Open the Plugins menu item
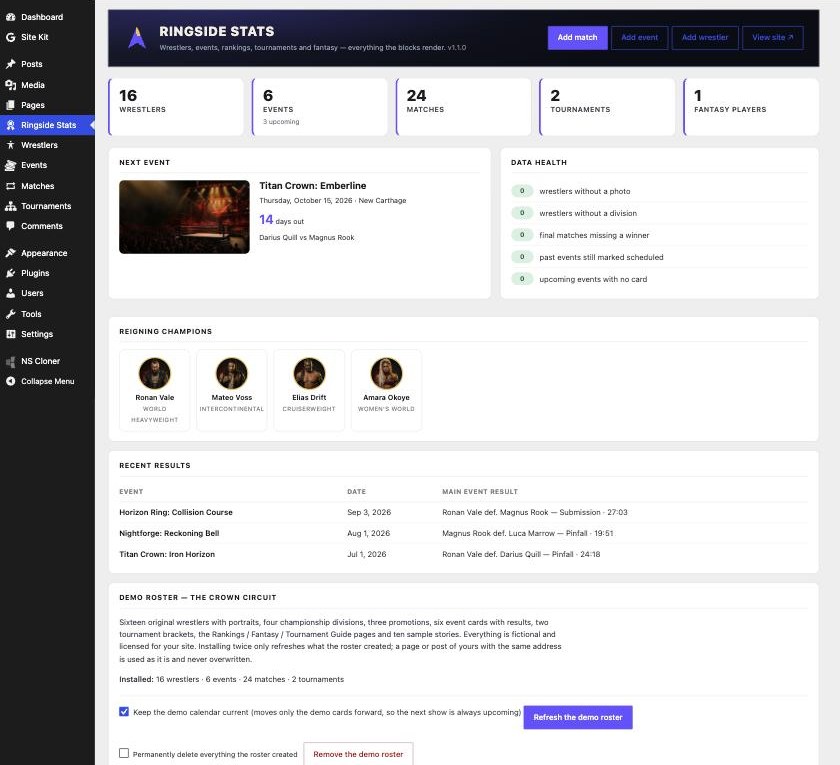 pyautogui.click(x=47, y=273)
